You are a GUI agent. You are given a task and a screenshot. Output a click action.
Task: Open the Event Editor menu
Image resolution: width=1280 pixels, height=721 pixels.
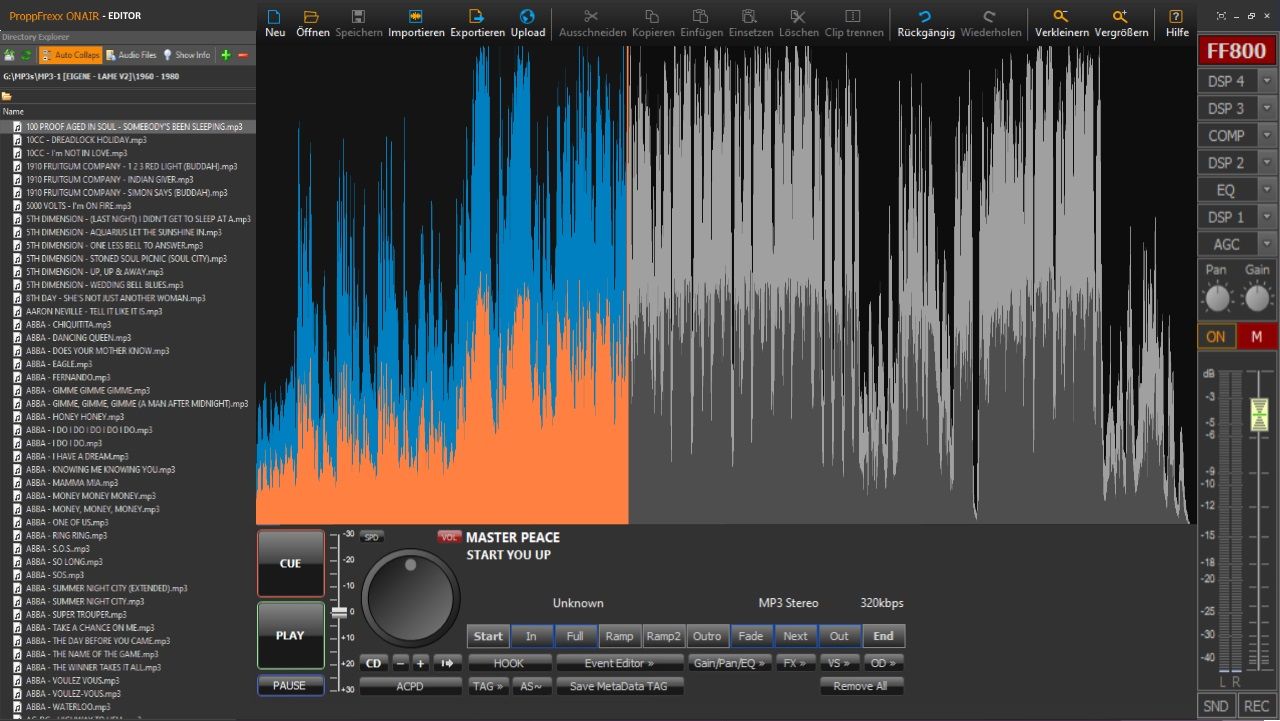(619, 663)
